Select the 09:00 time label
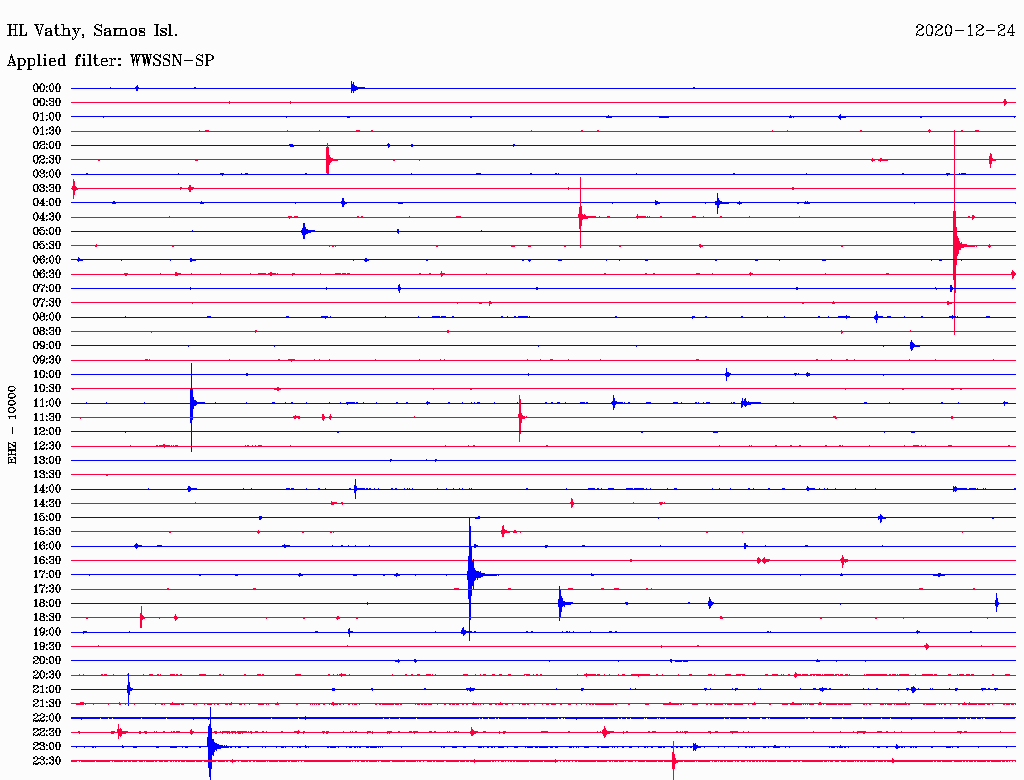The width and height of the screenshot is (1024, 780). (x=47, y=346)
